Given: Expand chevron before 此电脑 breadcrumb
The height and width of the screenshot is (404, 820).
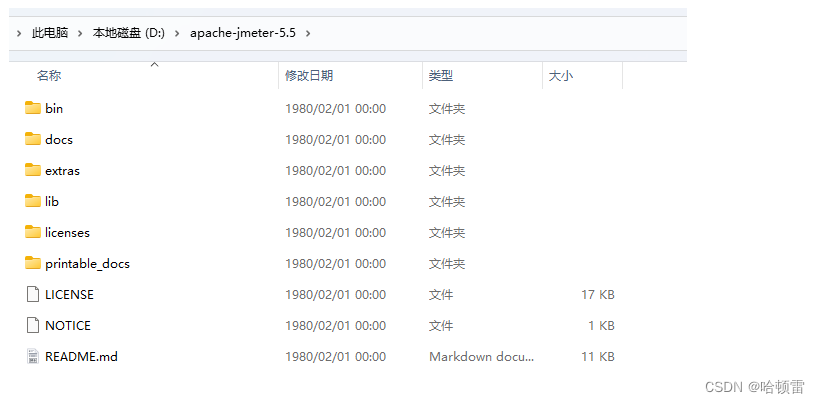Looking at the screenshot, I should coord(19,33).
